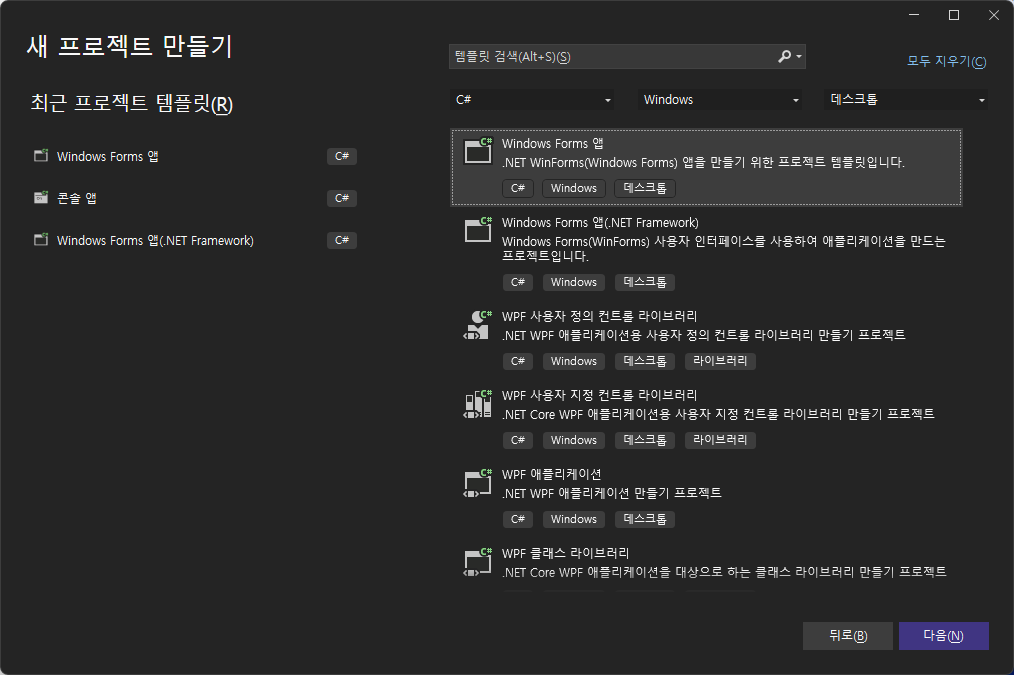
Task: Click recent Windows Forms 앱(.NET Framework) icon
Action: 41,240
